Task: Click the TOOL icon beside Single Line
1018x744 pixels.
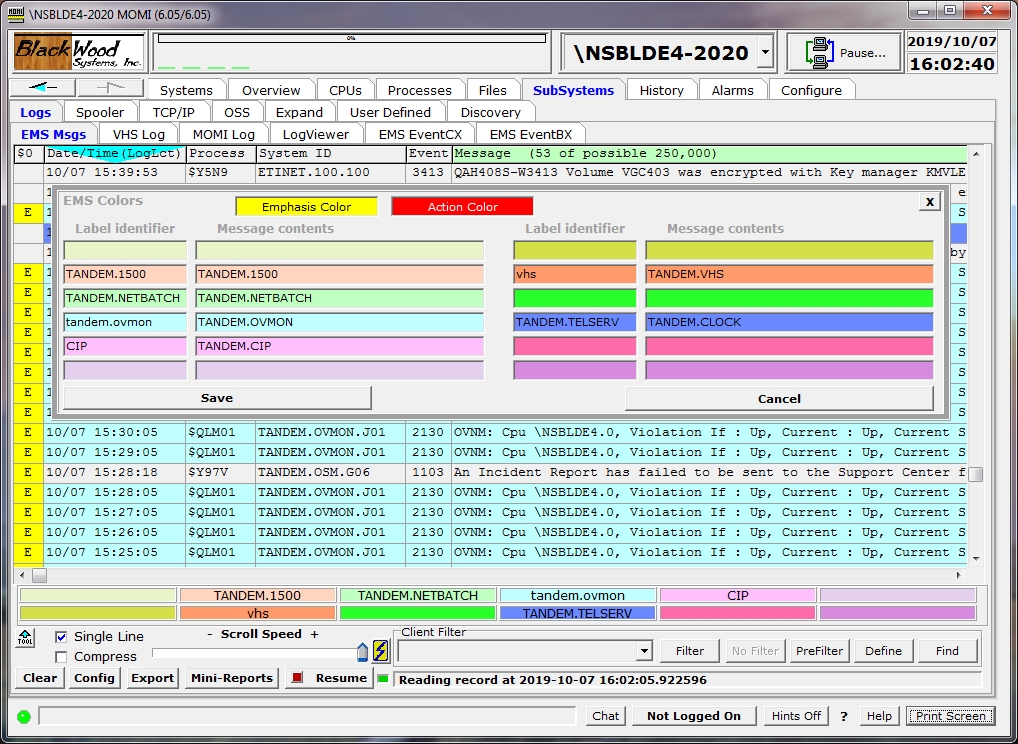Action: [25, 637]
